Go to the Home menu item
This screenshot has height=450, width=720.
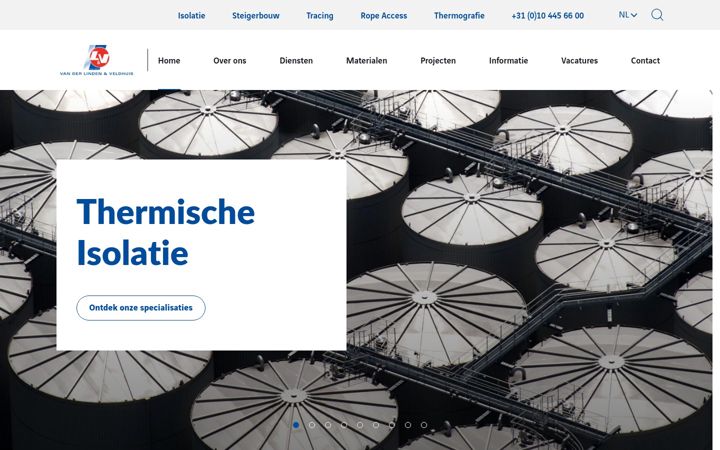[x=169, y=61]
